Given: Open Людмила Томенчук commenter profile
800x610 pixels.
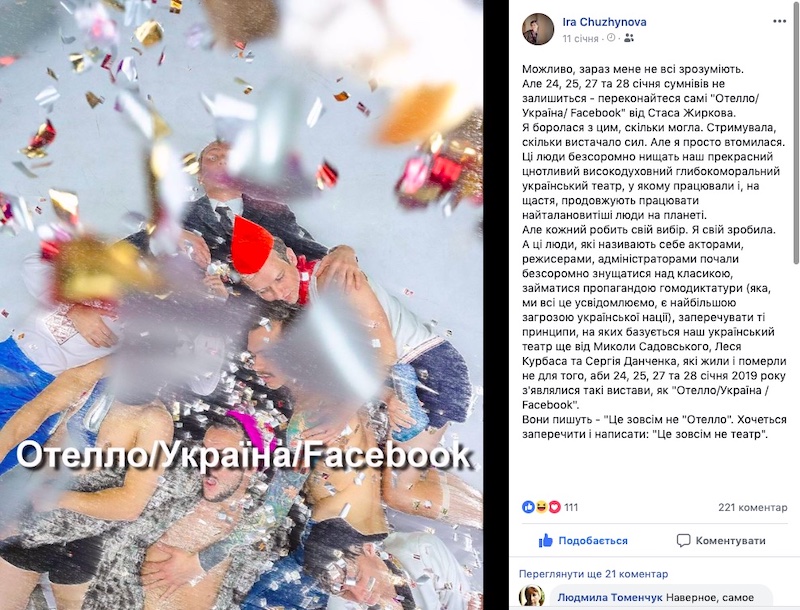Looking at the screenshot, I should point(610,597).
